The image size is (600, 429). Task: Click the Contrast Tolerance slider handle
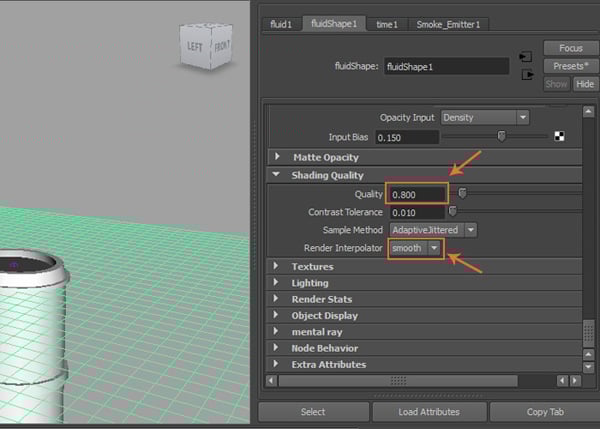tap(452, 211)
